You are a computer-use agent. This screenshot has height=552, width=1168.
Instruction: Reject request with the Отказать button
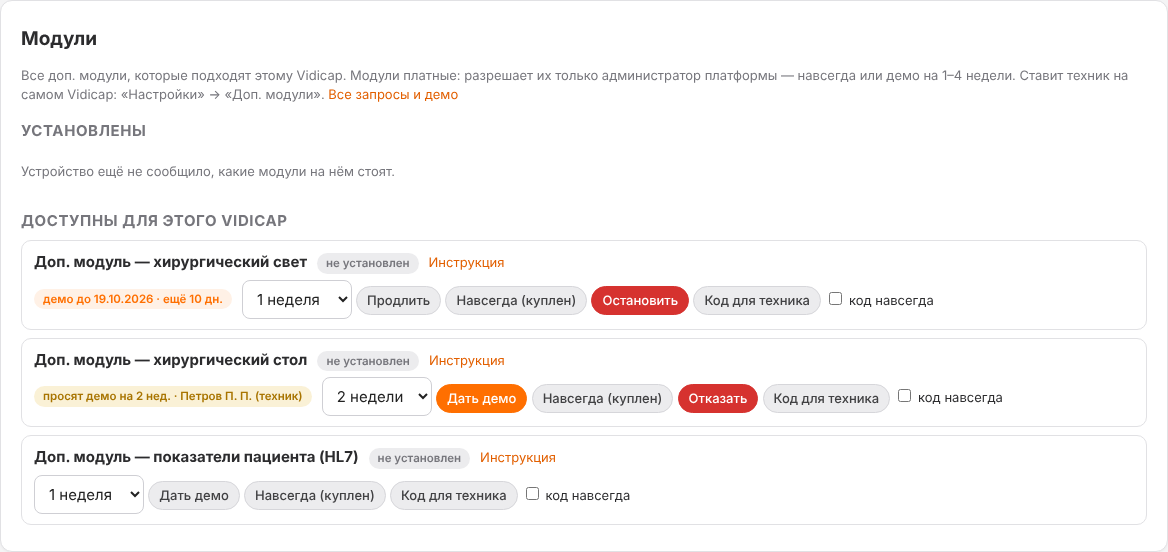click(x=717, y=398)
